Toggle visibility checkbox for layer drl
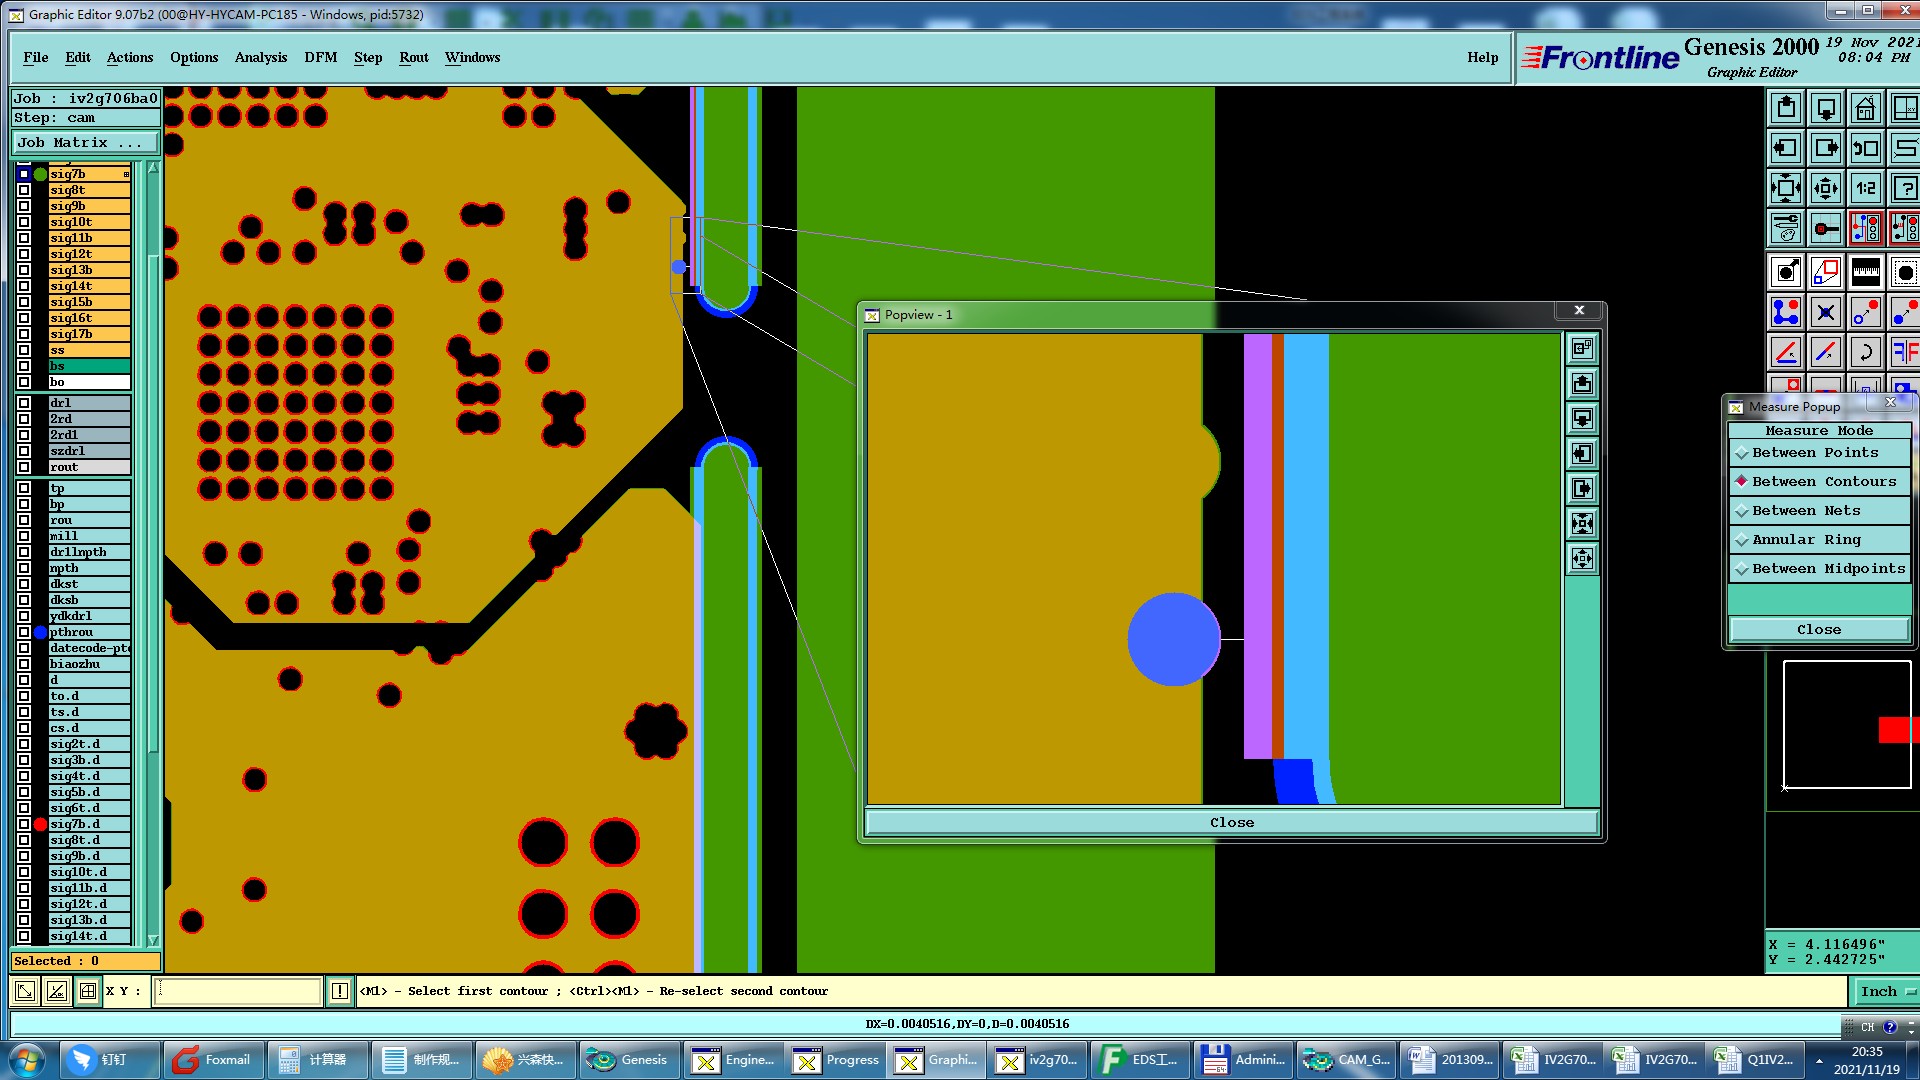 [x=24, y=403]
